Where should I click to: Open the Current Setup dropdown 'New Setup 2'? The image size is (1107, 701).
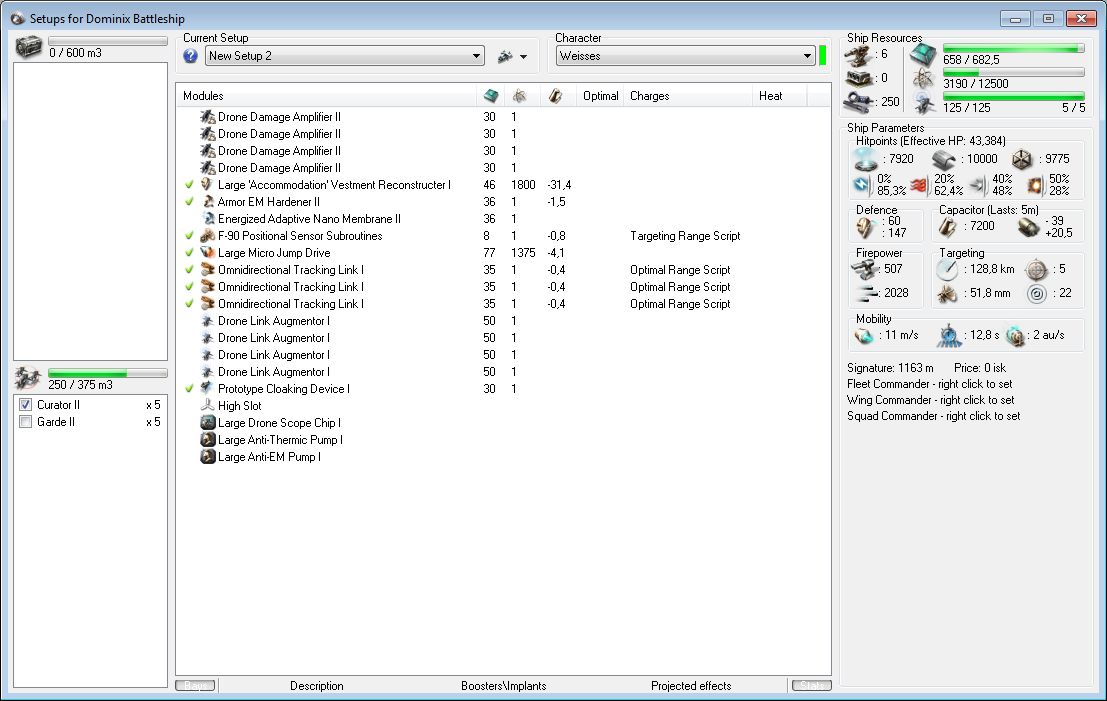pyautogui.click(x=345, y=56)
